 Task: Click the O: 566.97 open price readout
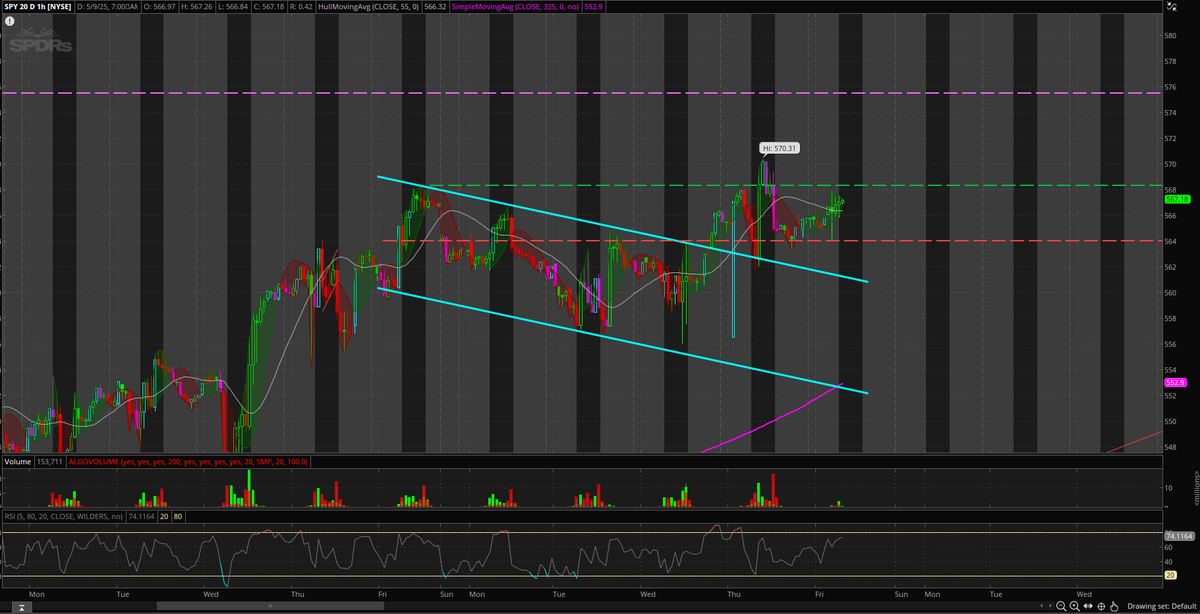(159, 6)
